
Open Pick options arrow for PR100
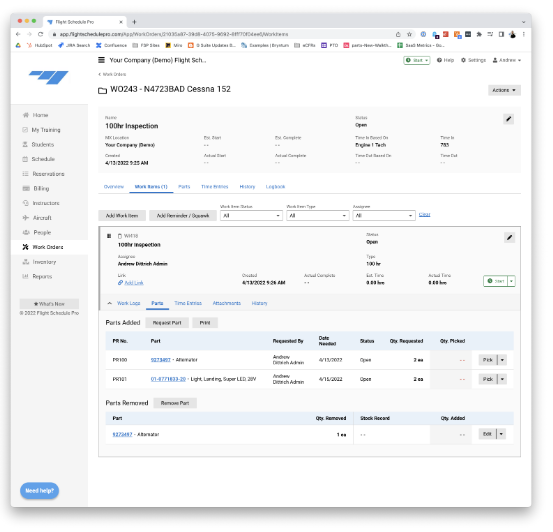502,360
